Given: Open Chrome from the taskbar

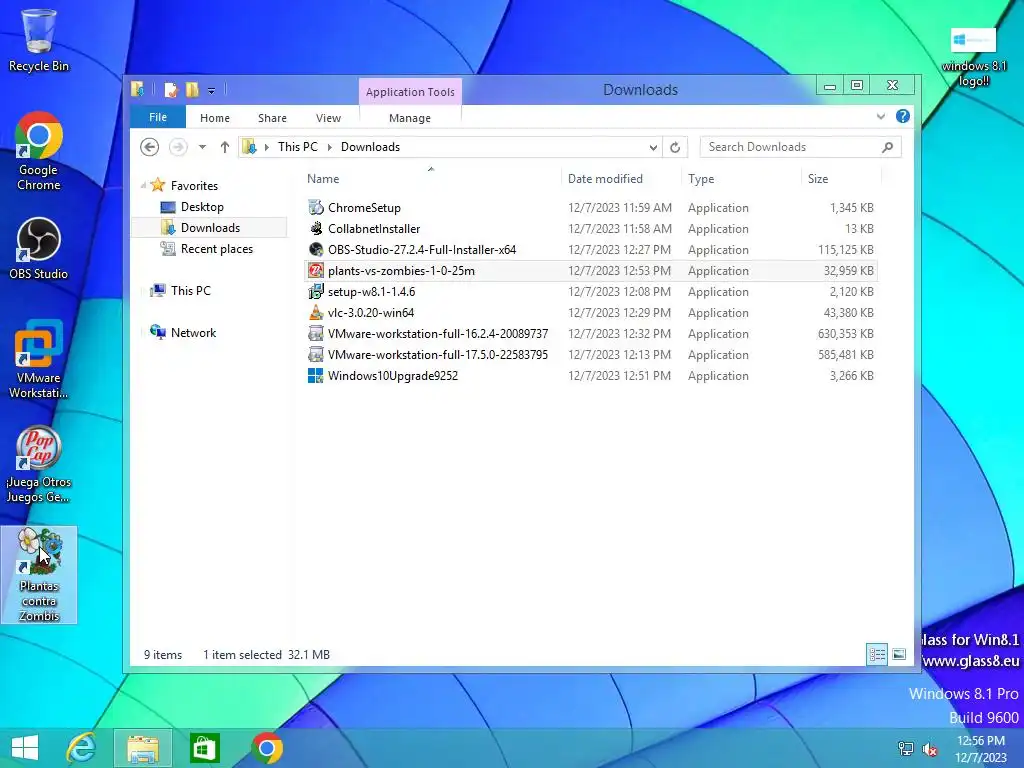Looking at the screenshot, I should tap(267, 748).
